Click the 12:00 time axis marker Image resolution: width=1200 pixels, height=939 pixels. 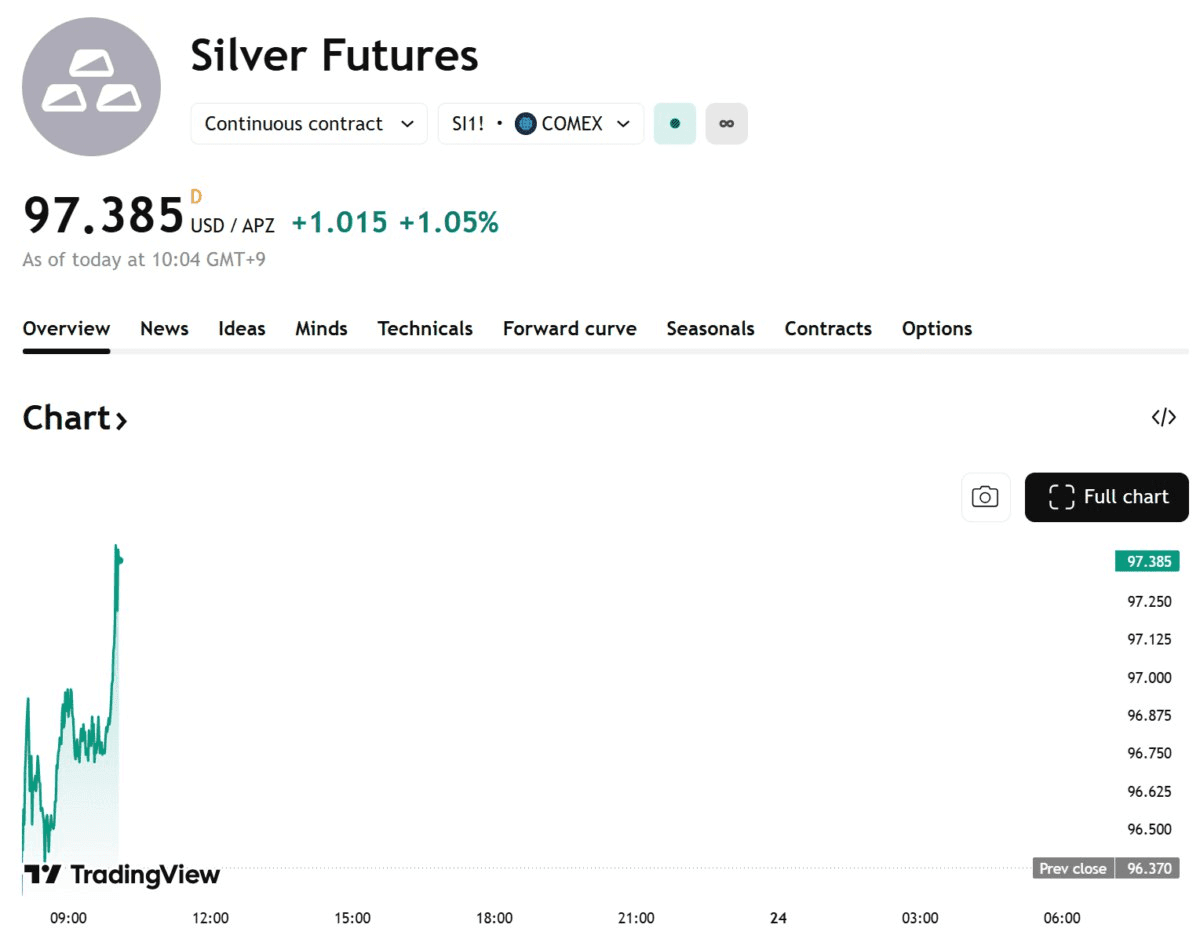click(210, 918)
